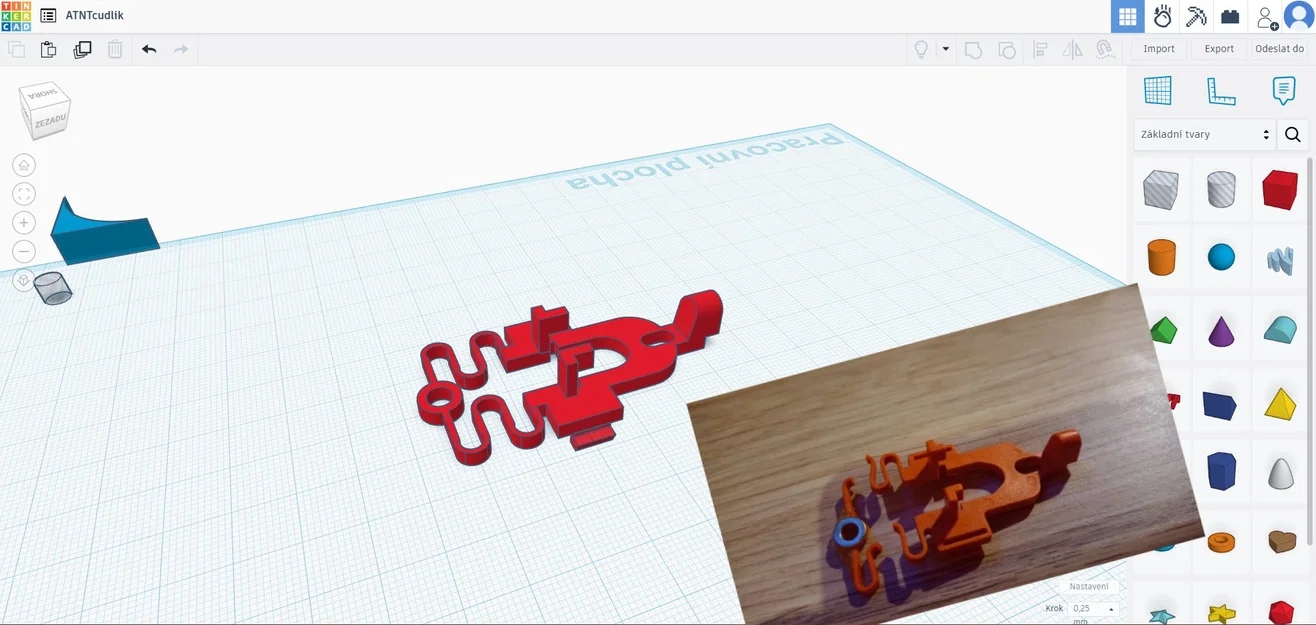Pick the orange Torus shape

point(1221,542)
